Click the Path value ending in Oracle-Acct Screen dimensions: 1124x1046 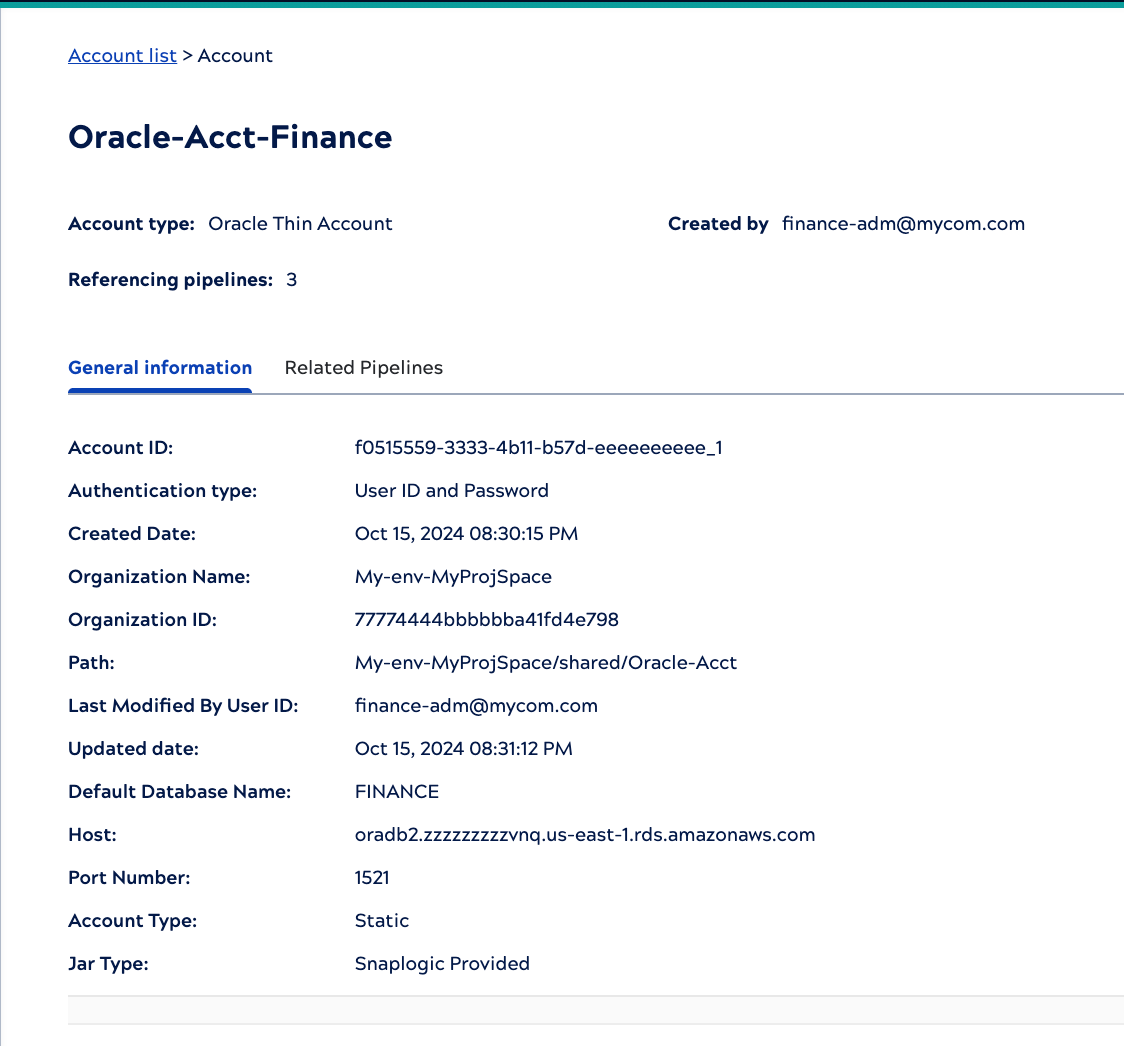tap(546, 662)
